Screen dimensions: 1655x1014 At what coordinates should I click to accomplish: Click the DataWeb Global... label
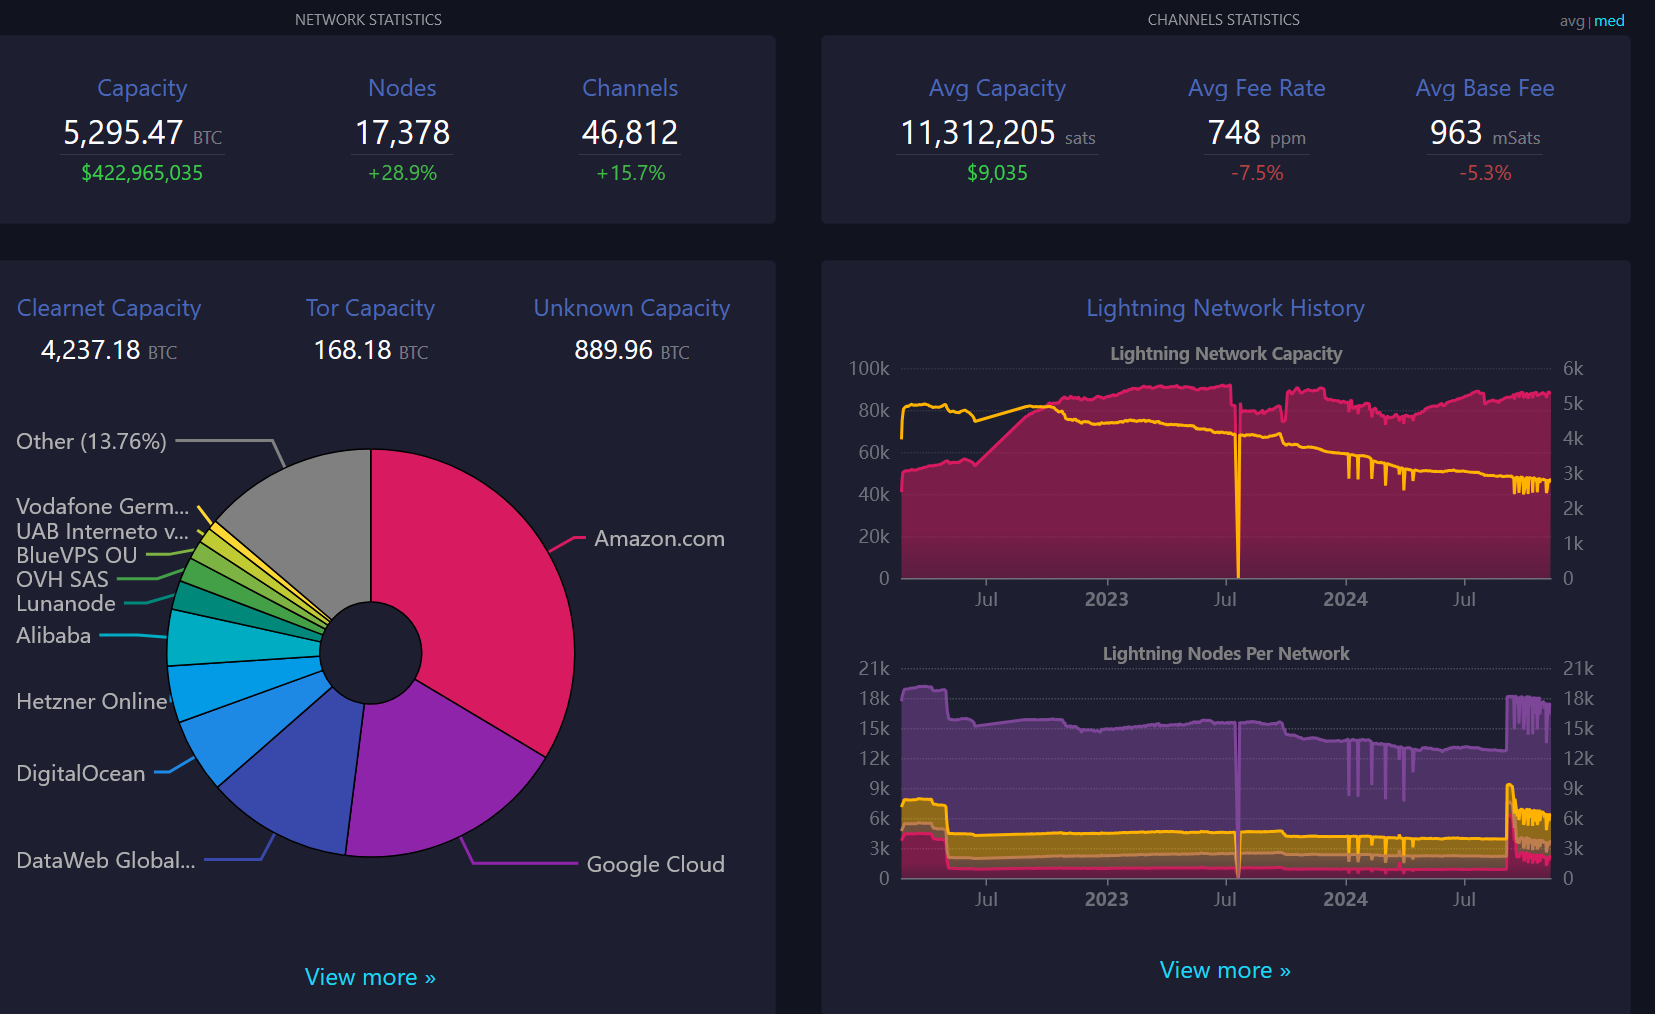106,860
